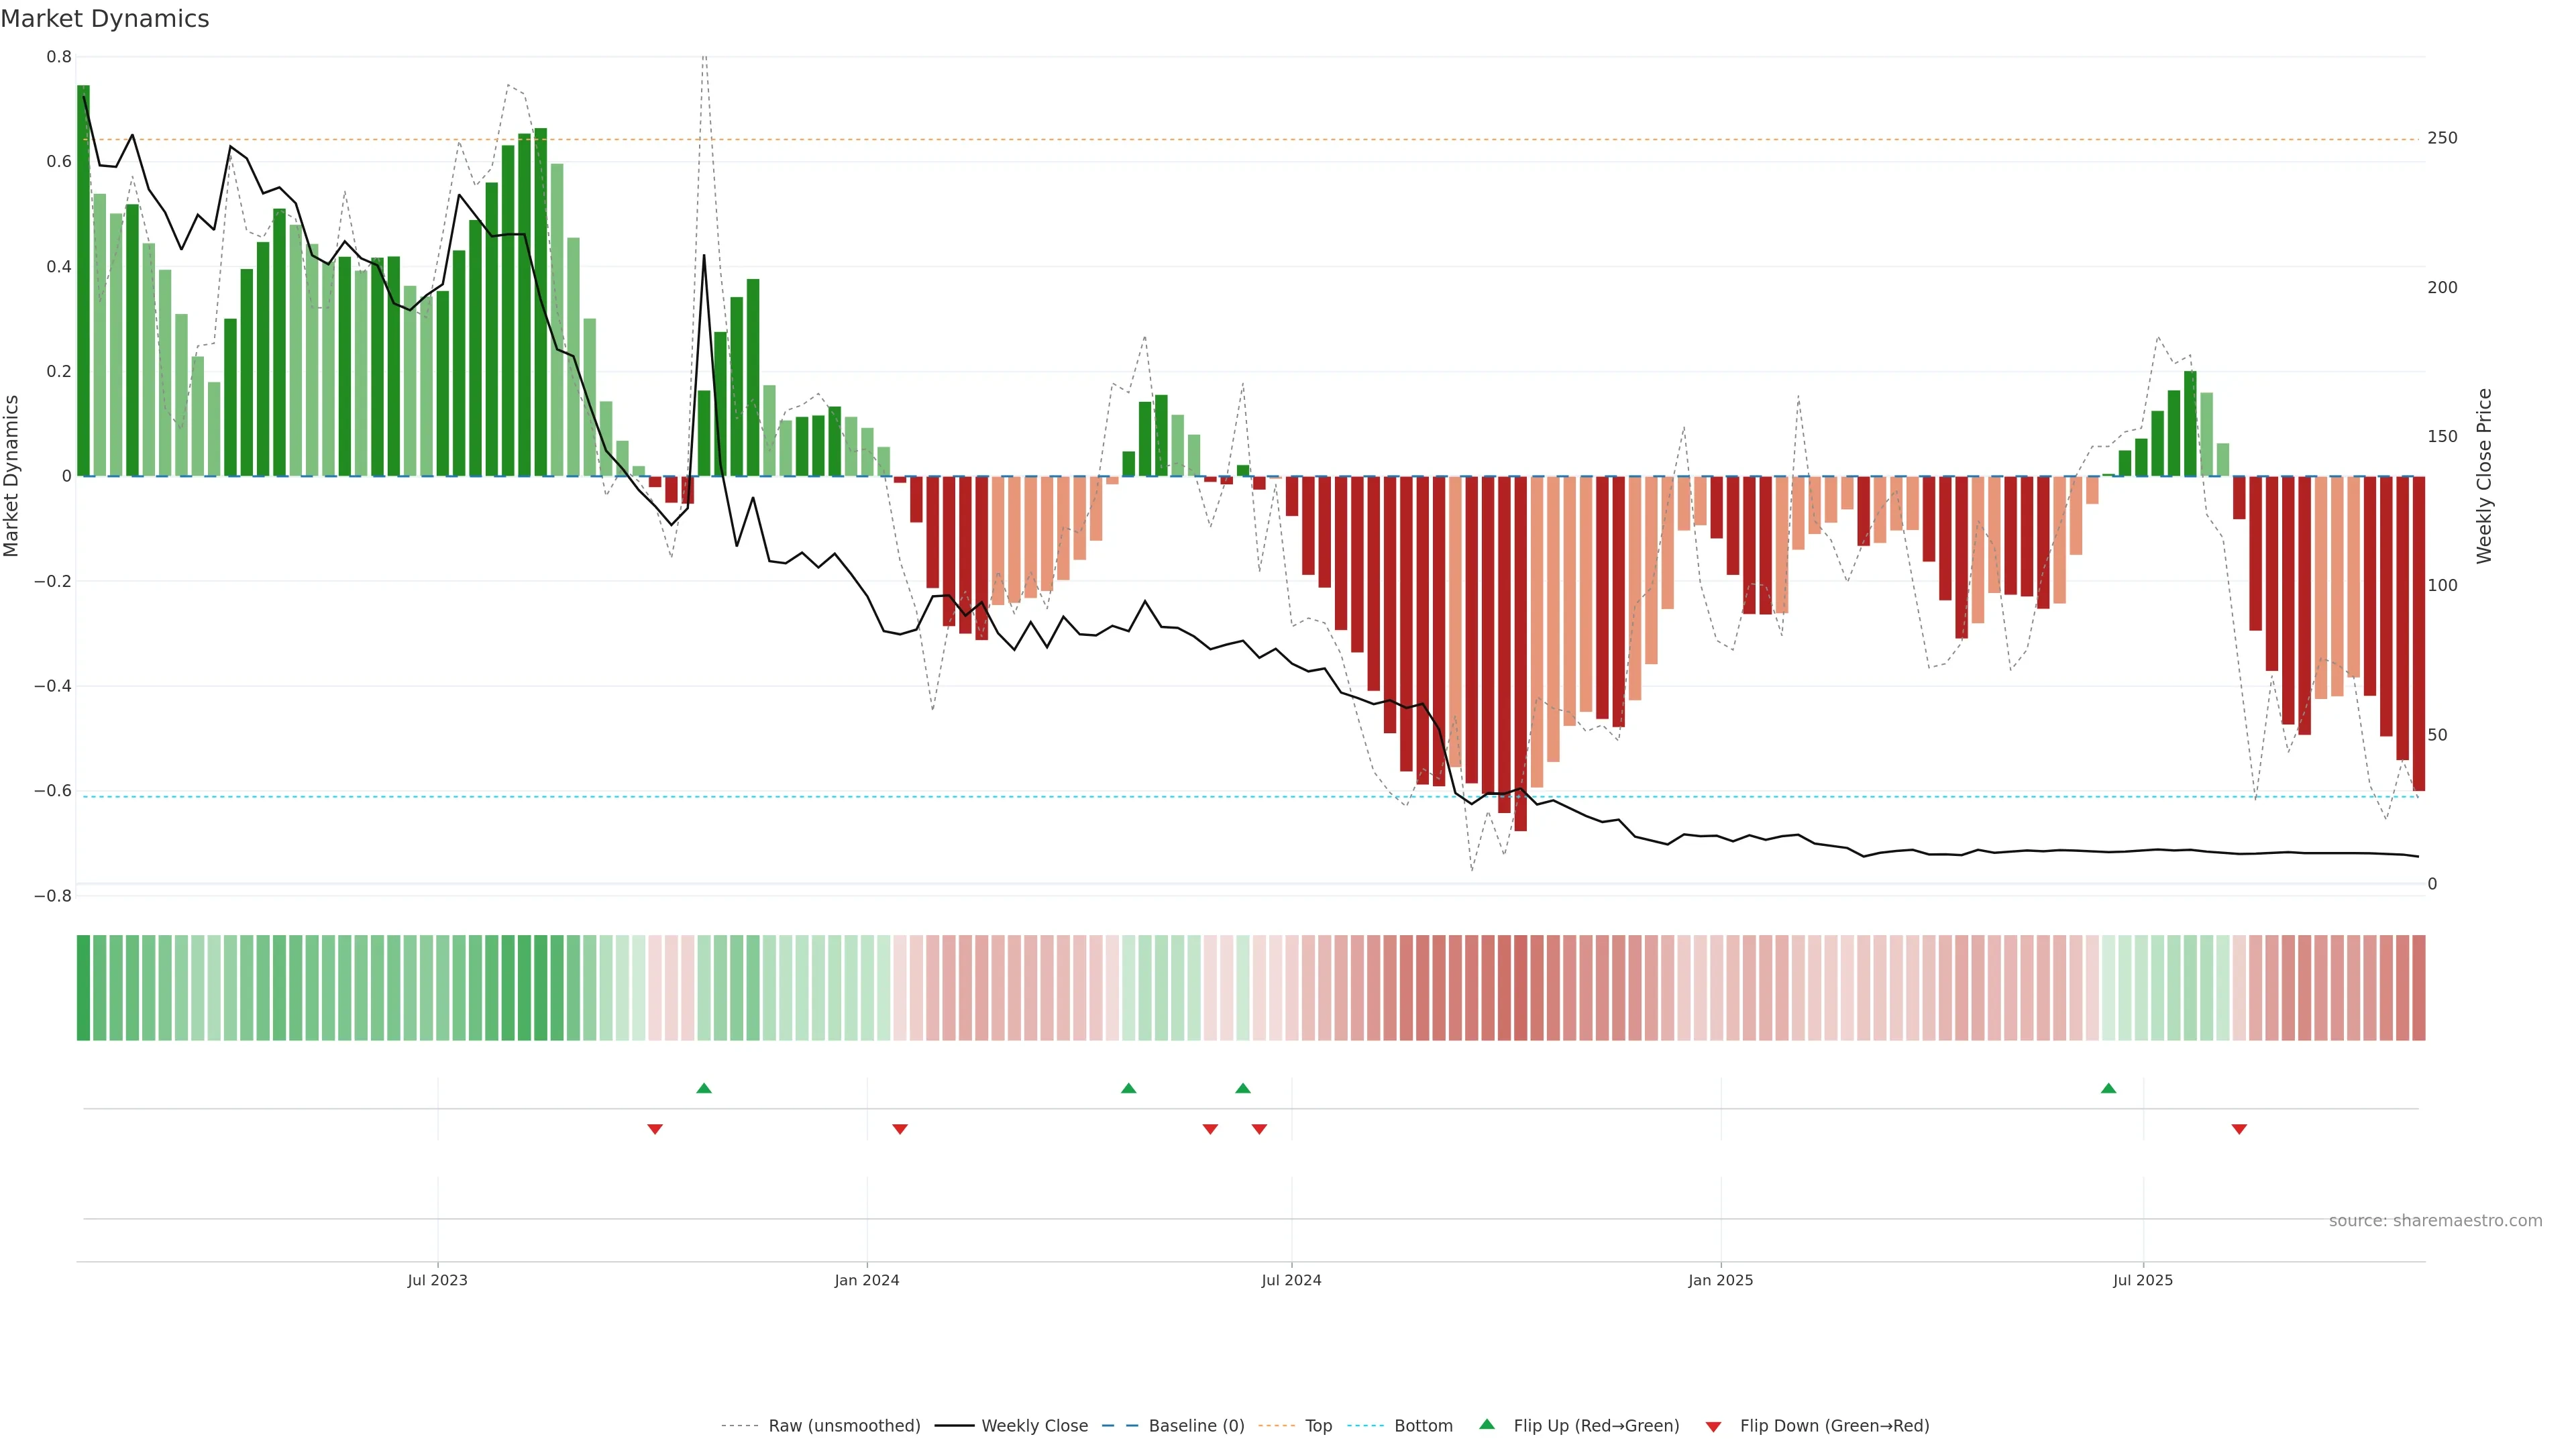The height and width of the screenshot is (1449, 2576).
Task: Click the Weekly Close Price axis title
Action: coord(2484,476)
